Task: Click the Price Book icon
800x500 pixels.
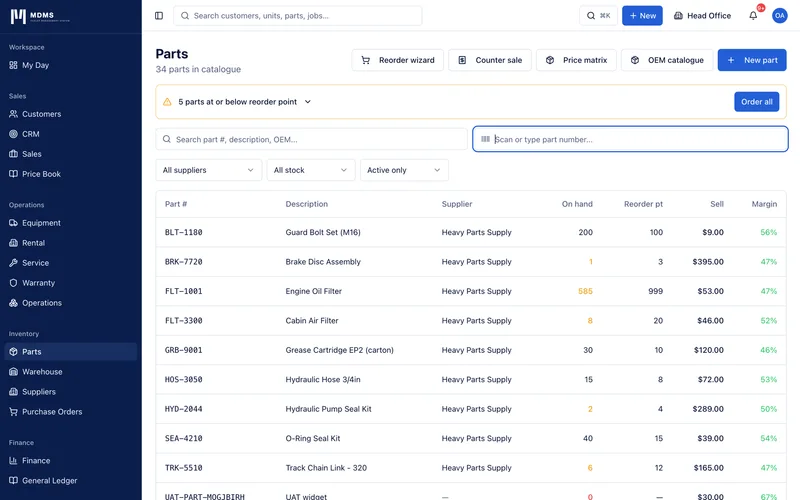Action: click(13, 174)
